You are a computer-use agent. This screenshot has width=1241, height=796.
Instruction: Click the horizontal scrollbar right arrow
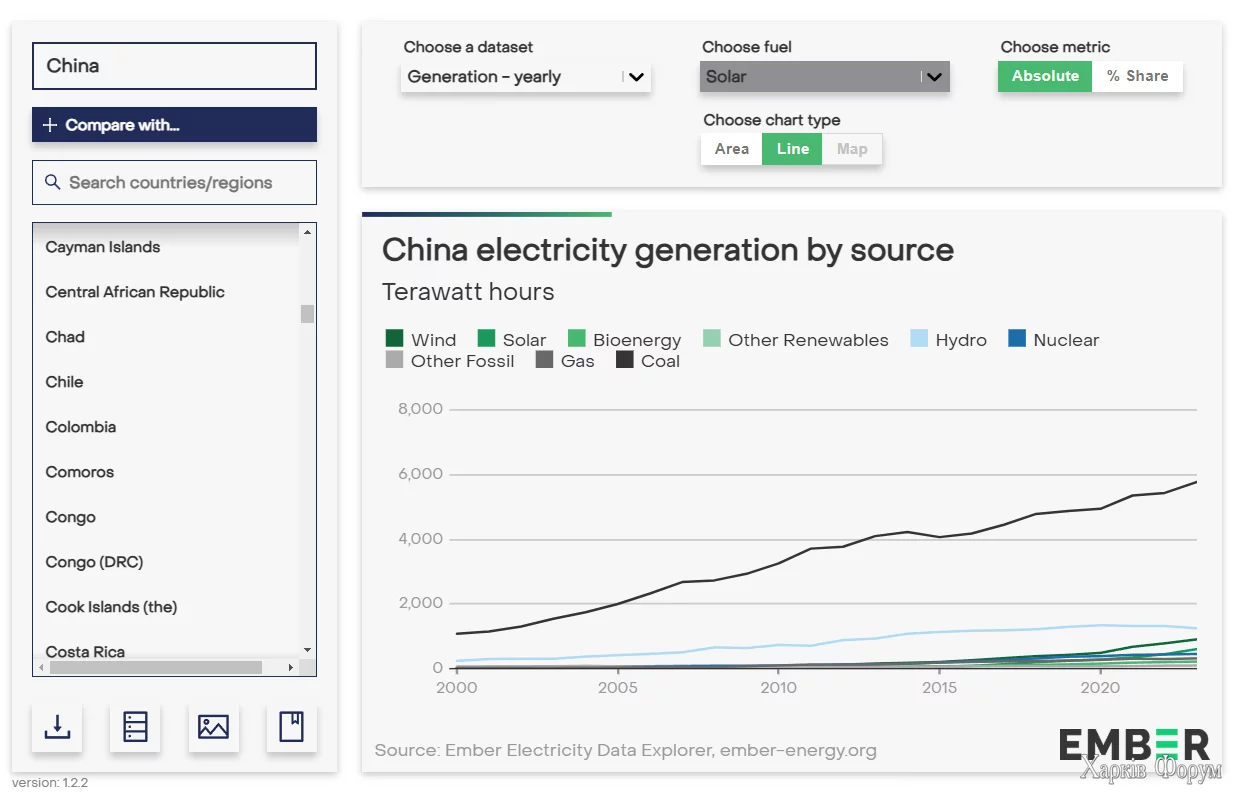tap(291, 667)
